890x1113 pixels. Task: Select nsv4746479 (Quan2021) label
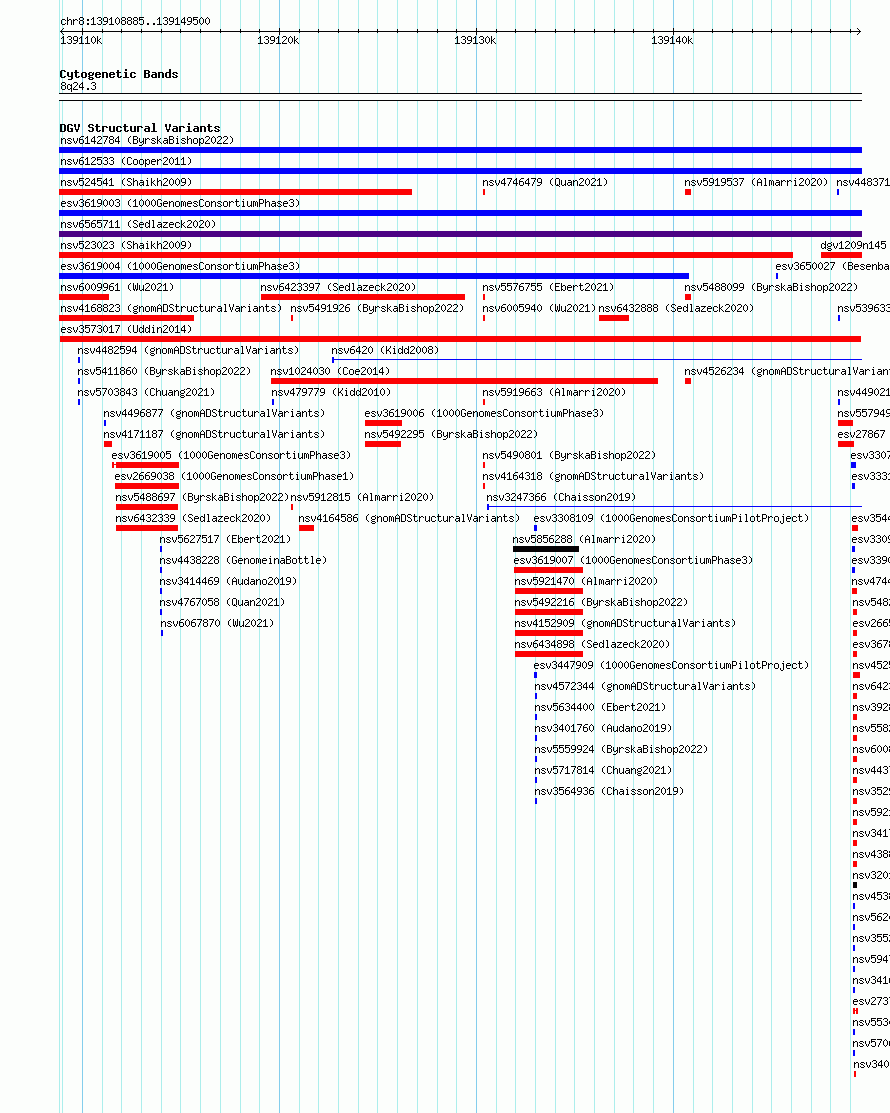(545, 182)
